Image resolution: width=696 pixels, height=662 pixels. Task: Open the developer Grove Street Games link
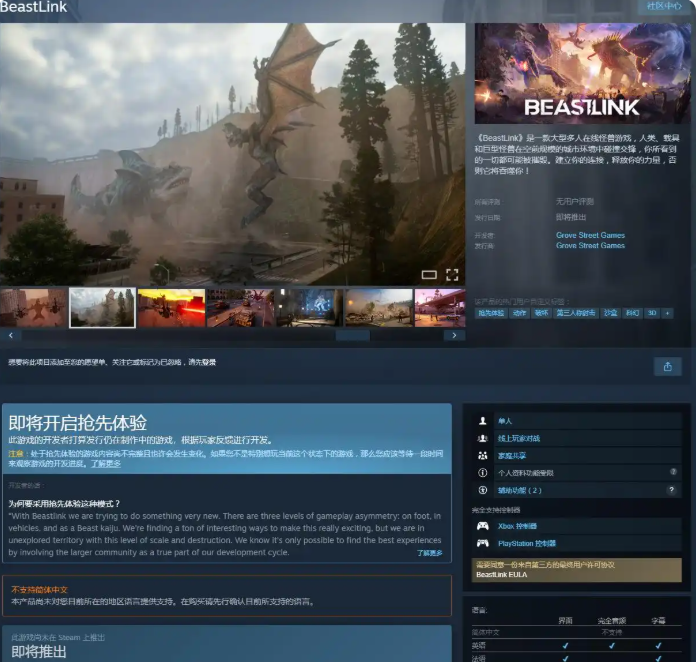(590, 235)
